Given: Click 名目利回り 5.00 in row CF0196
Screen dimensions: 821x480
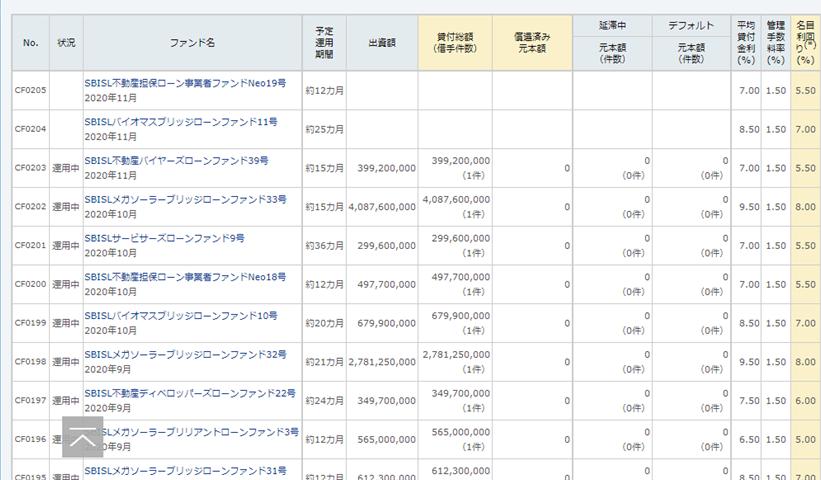Looking at the screenshot, I should (806, 439).
